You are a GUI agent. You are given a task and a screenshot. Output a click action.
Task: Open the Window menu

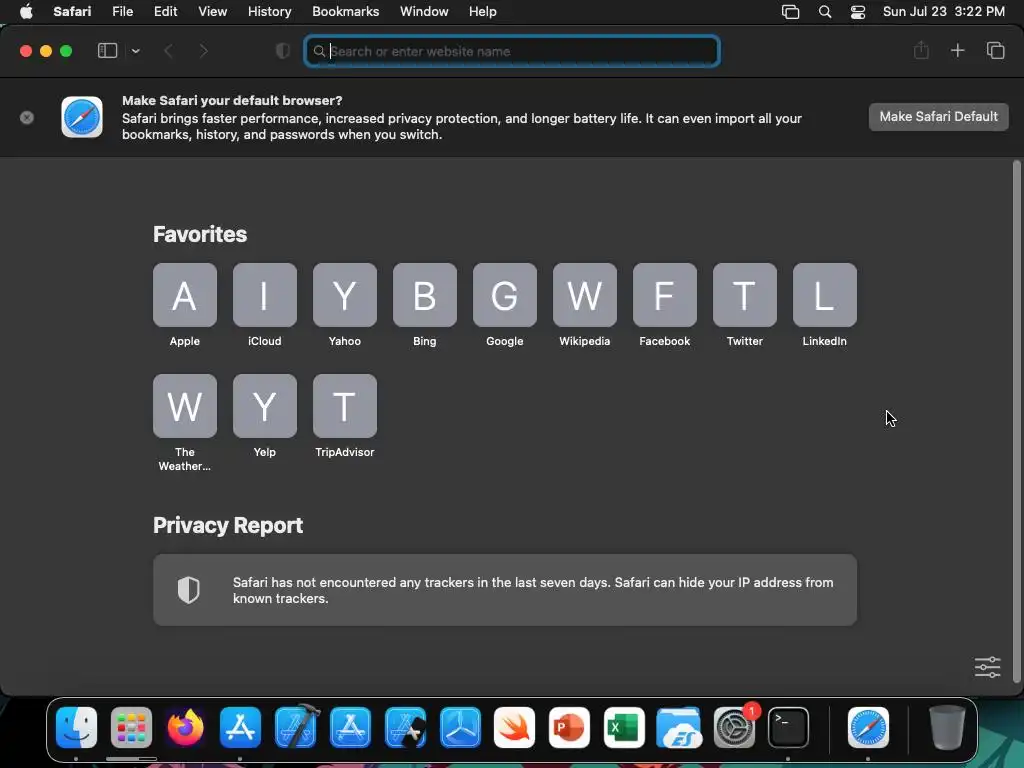[x=424, y=12]
